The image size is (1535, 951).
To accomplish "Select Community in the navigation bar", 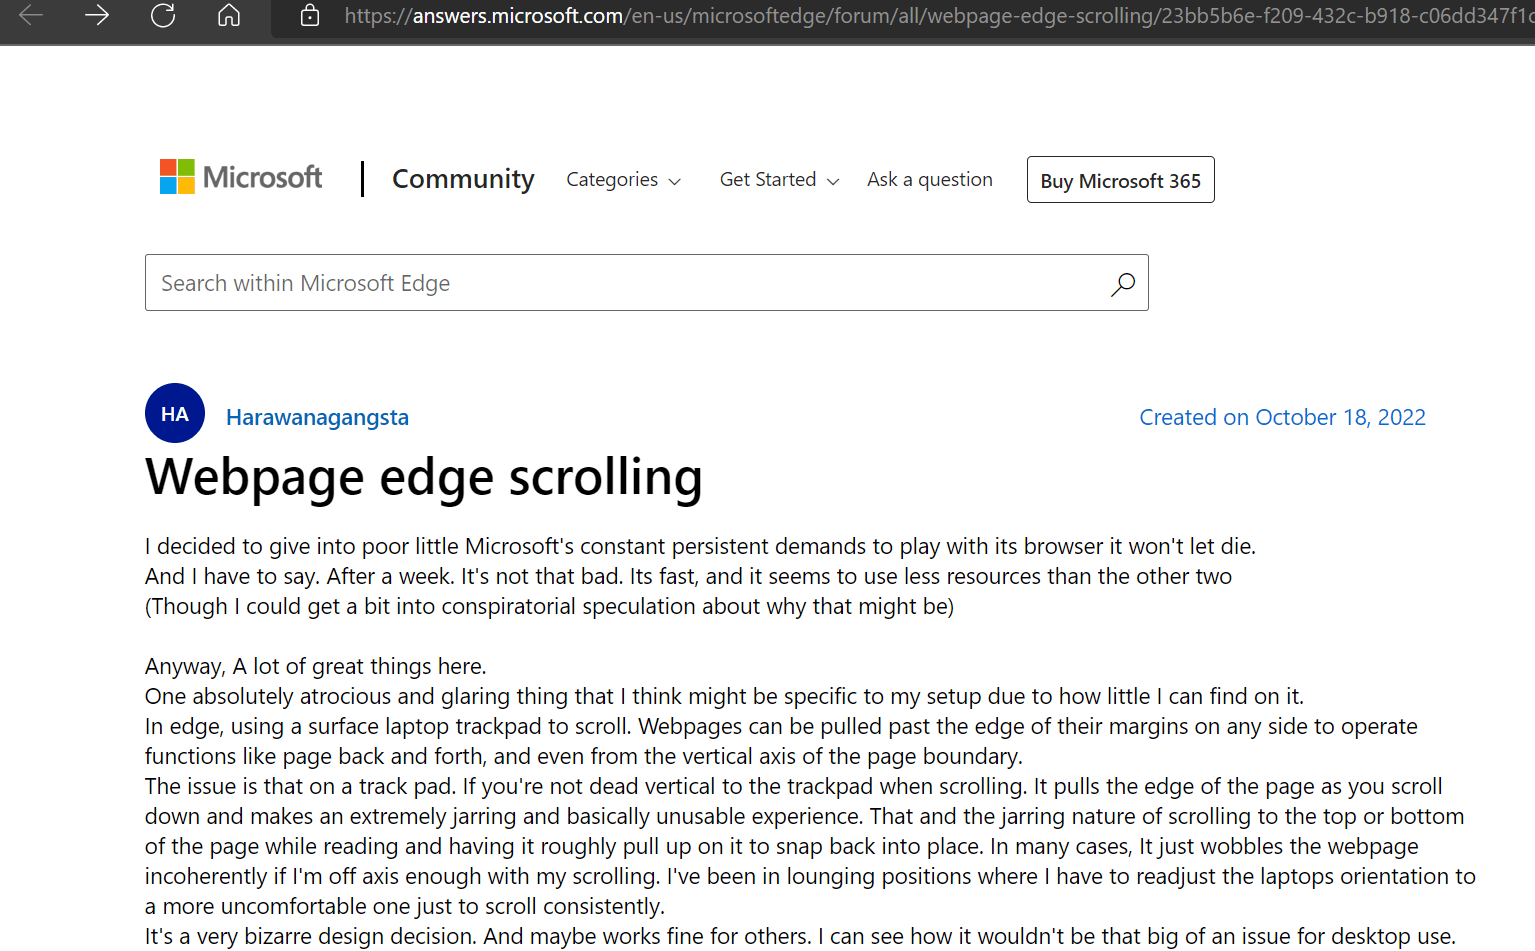I will (x=463, y=179).
